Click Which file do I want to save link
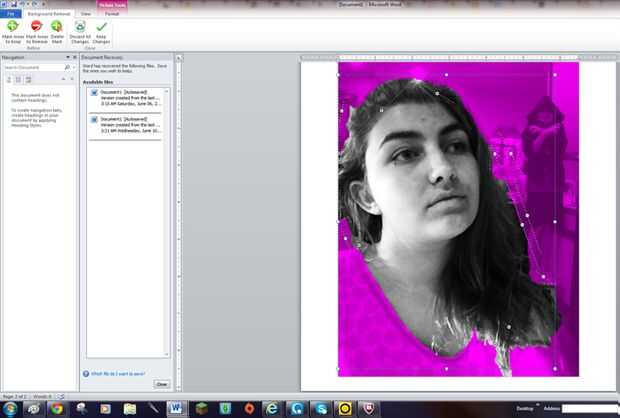The image size is (620, 418). coord(118,374)
